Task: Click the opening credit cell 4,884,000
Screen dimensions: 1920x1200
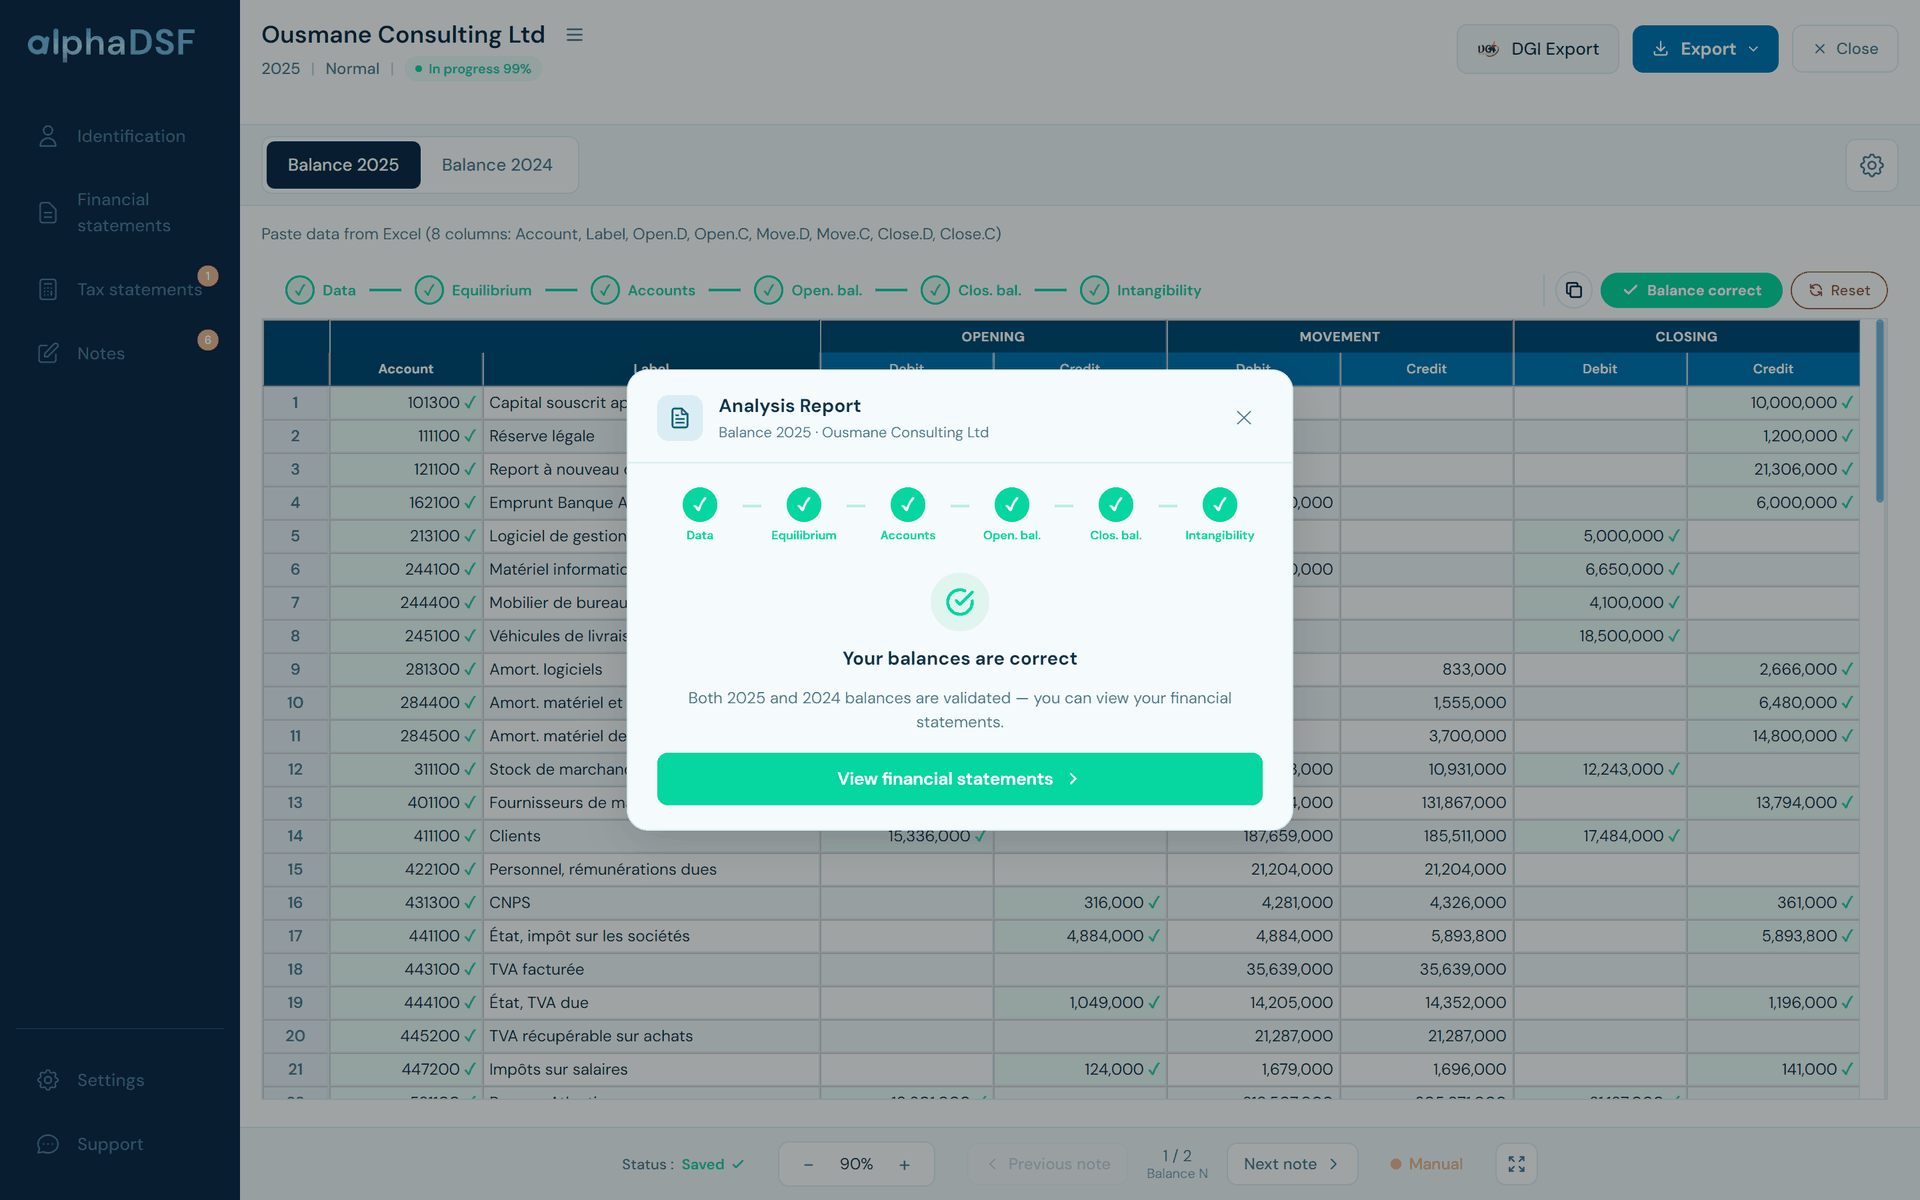Action: pos(1079,936)
